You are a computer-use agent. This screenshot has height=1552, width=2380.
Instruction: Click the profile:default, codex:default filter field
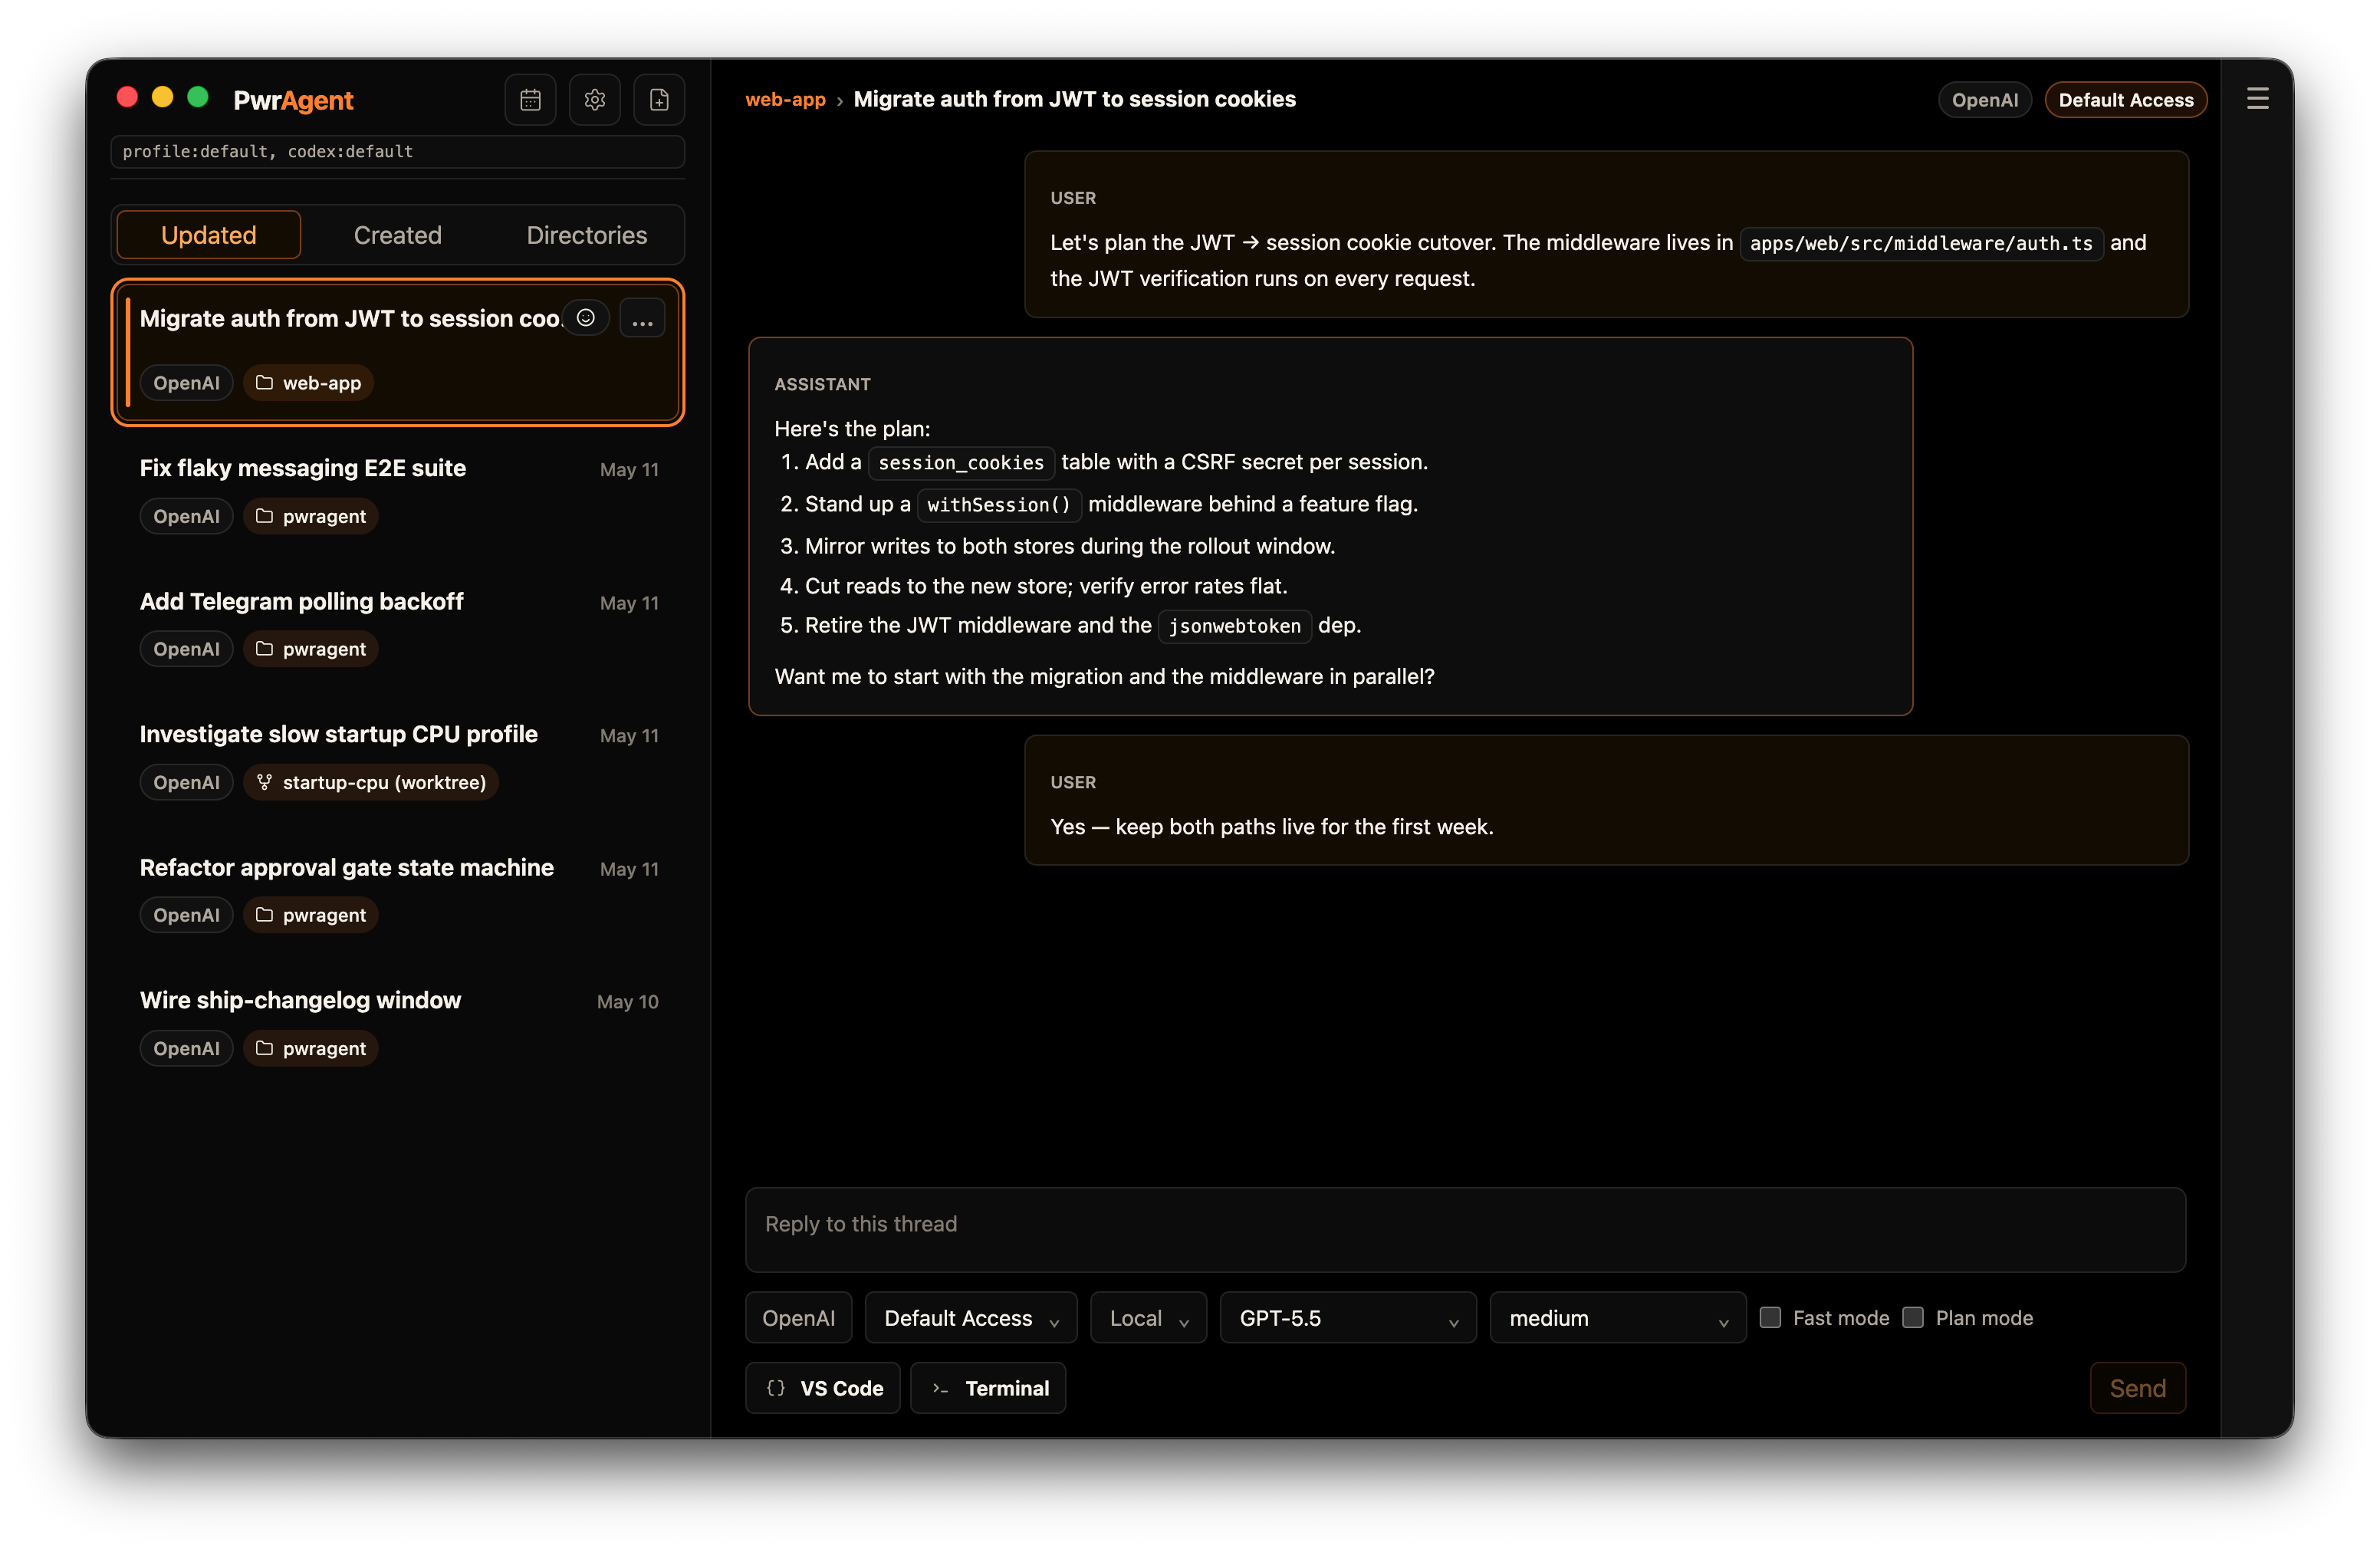click(x=397, y=152)
